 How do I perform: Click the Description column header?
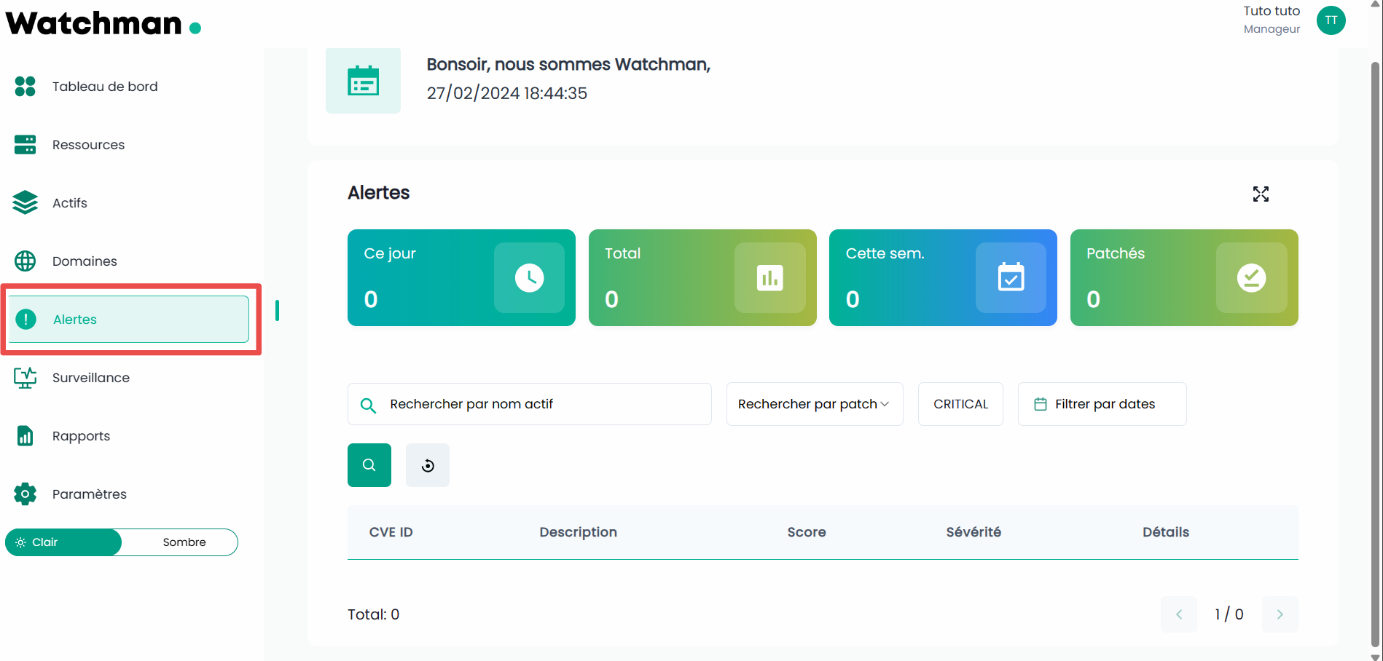(578, 532)
